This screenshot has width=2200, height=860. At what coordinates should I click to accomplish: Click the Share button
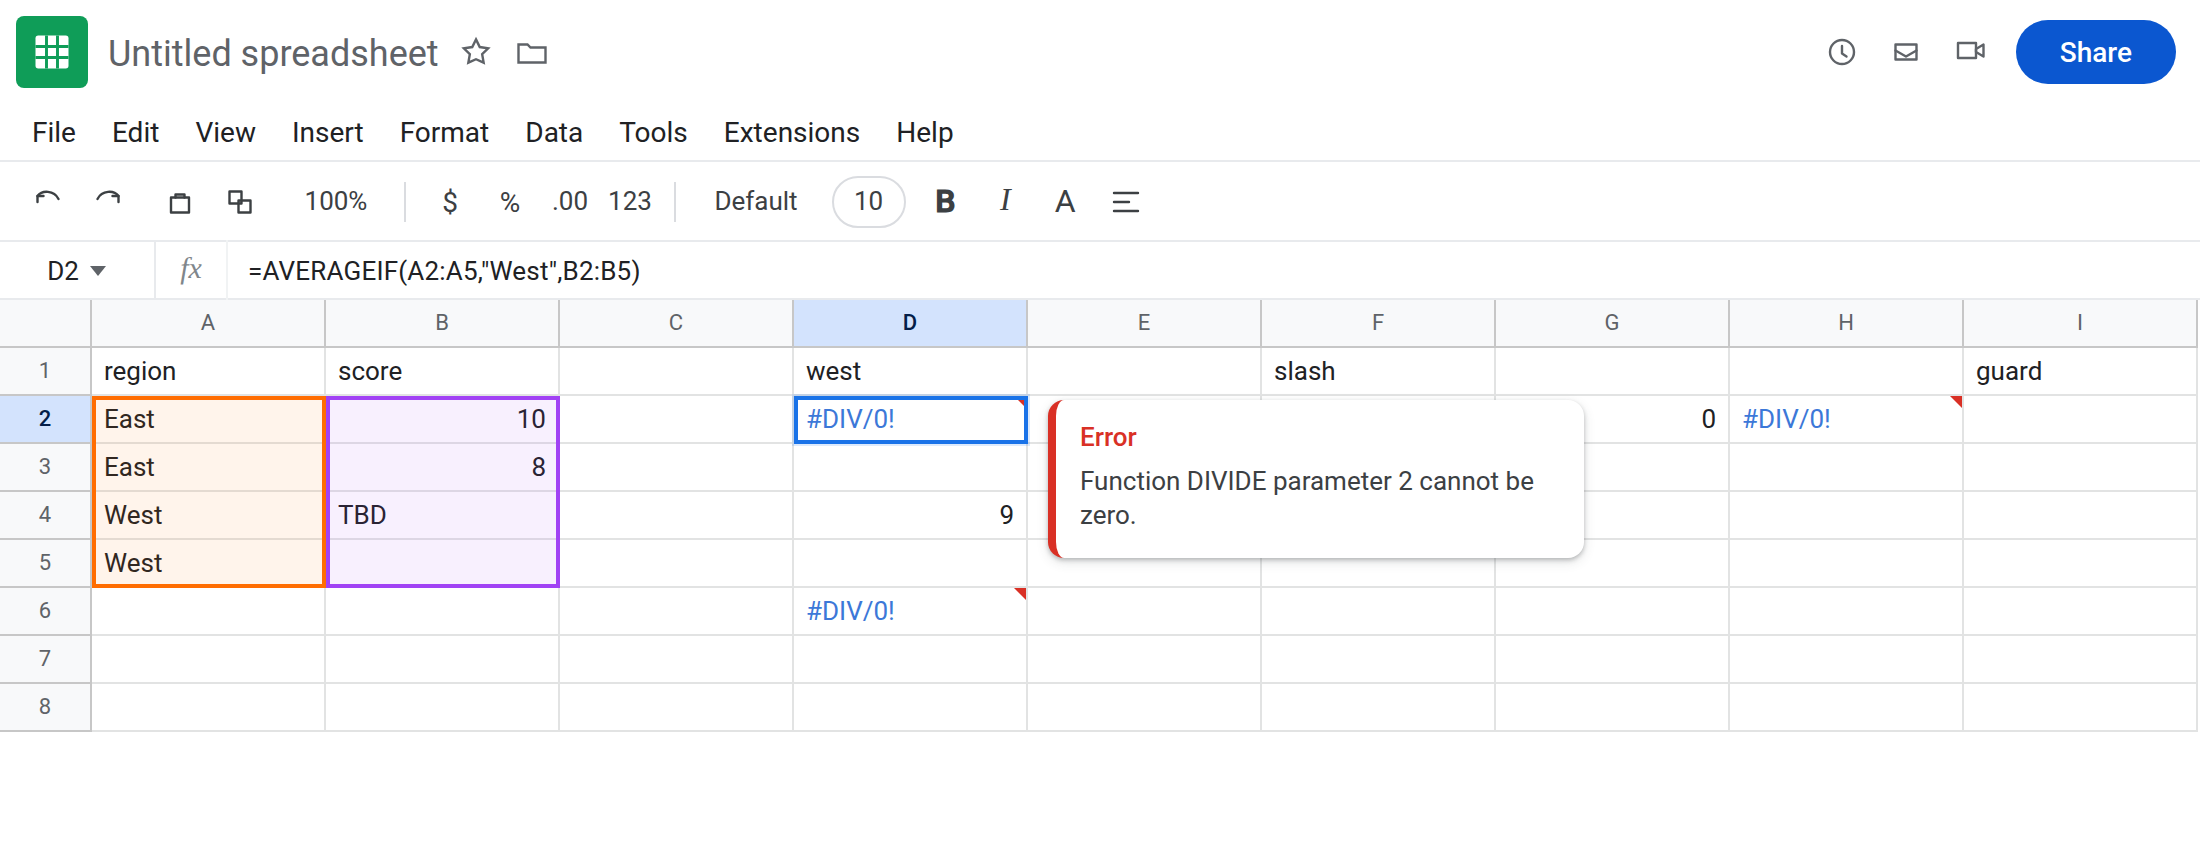tap(2095, 52)
